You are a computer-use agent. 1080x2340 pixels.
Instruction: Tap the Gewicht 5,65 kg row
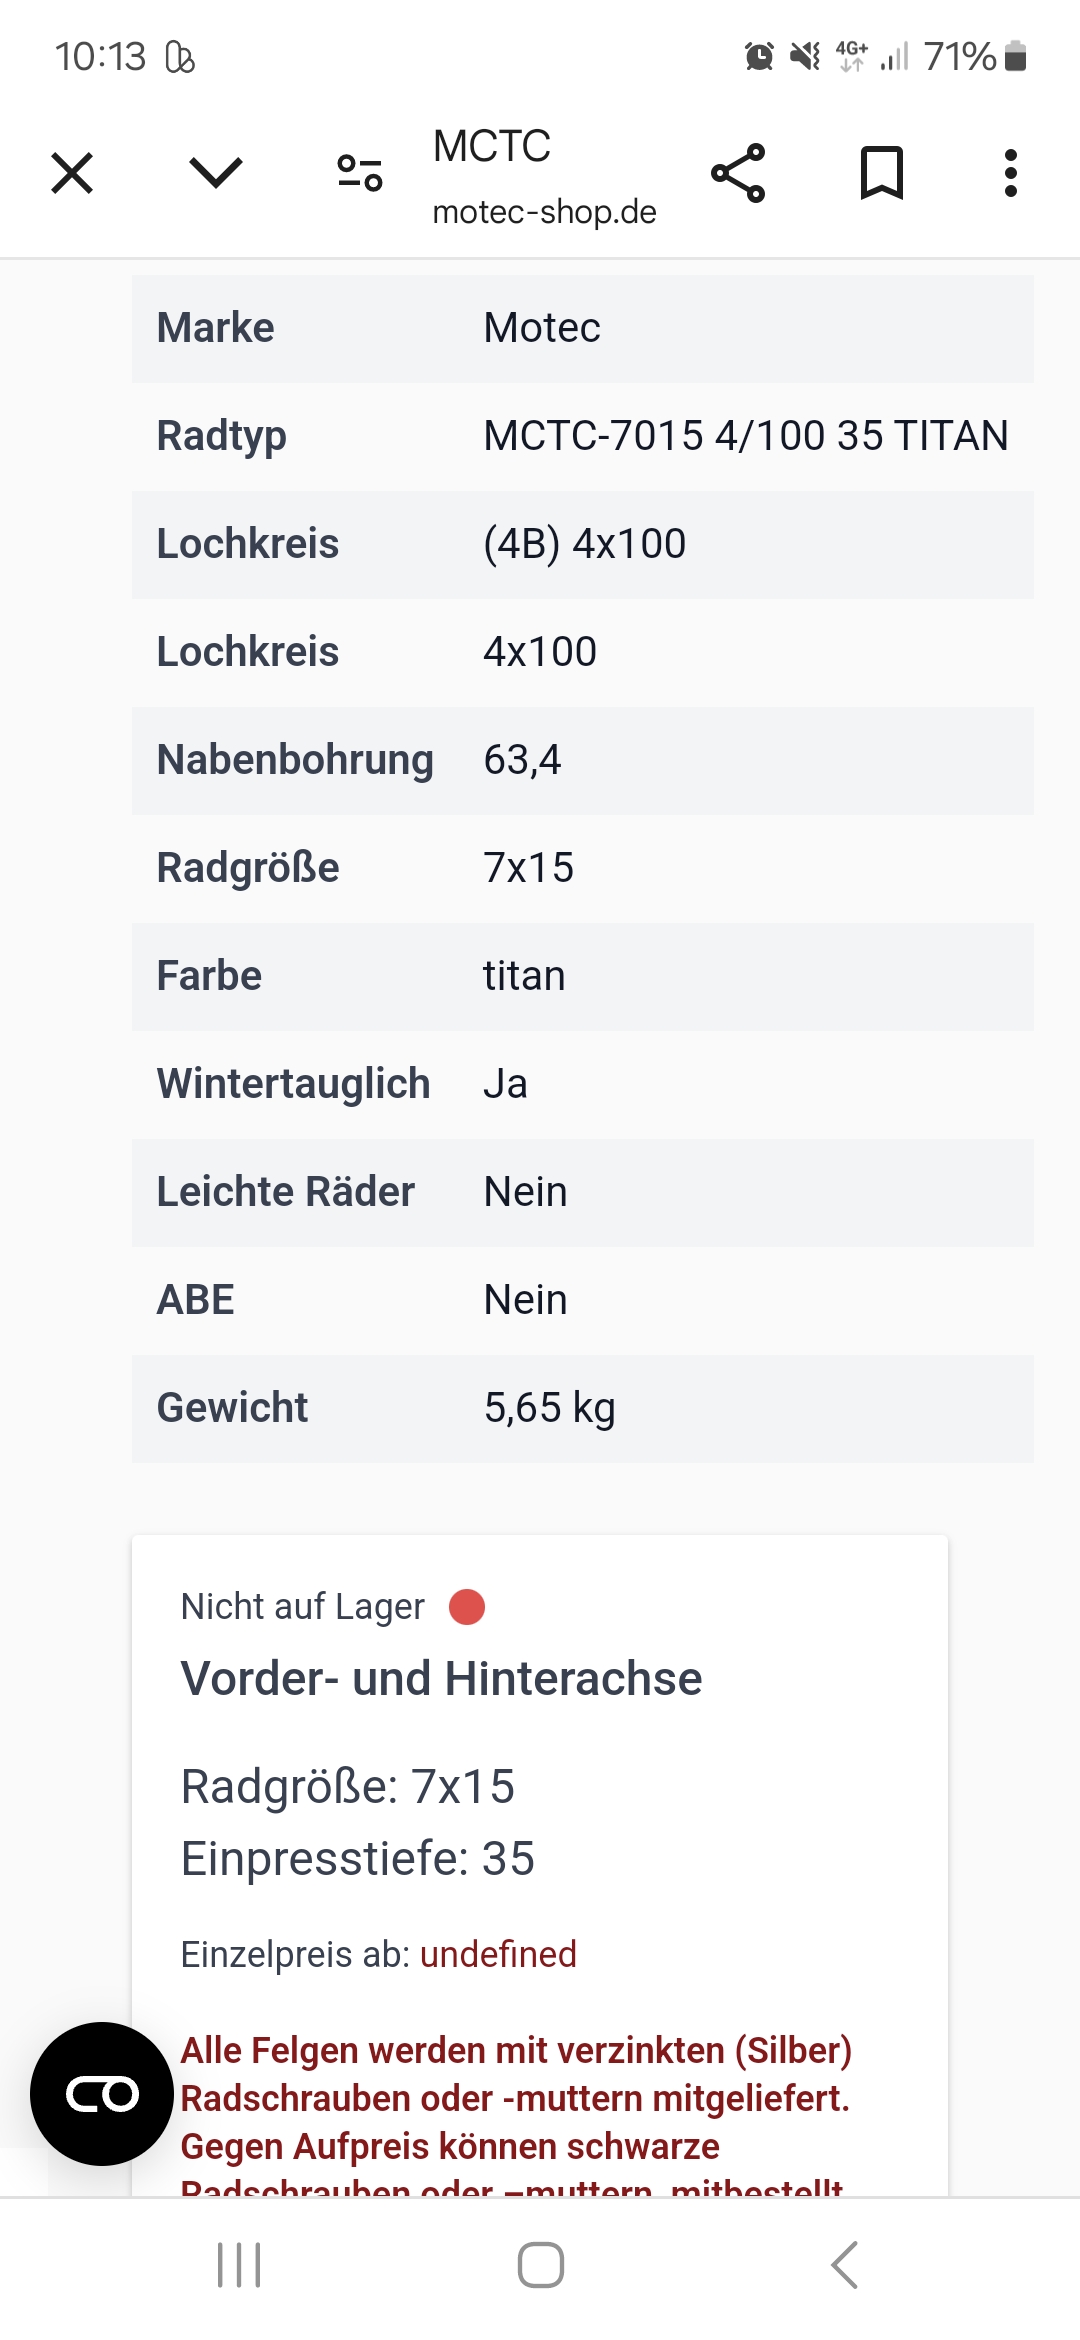point(583,1409)
